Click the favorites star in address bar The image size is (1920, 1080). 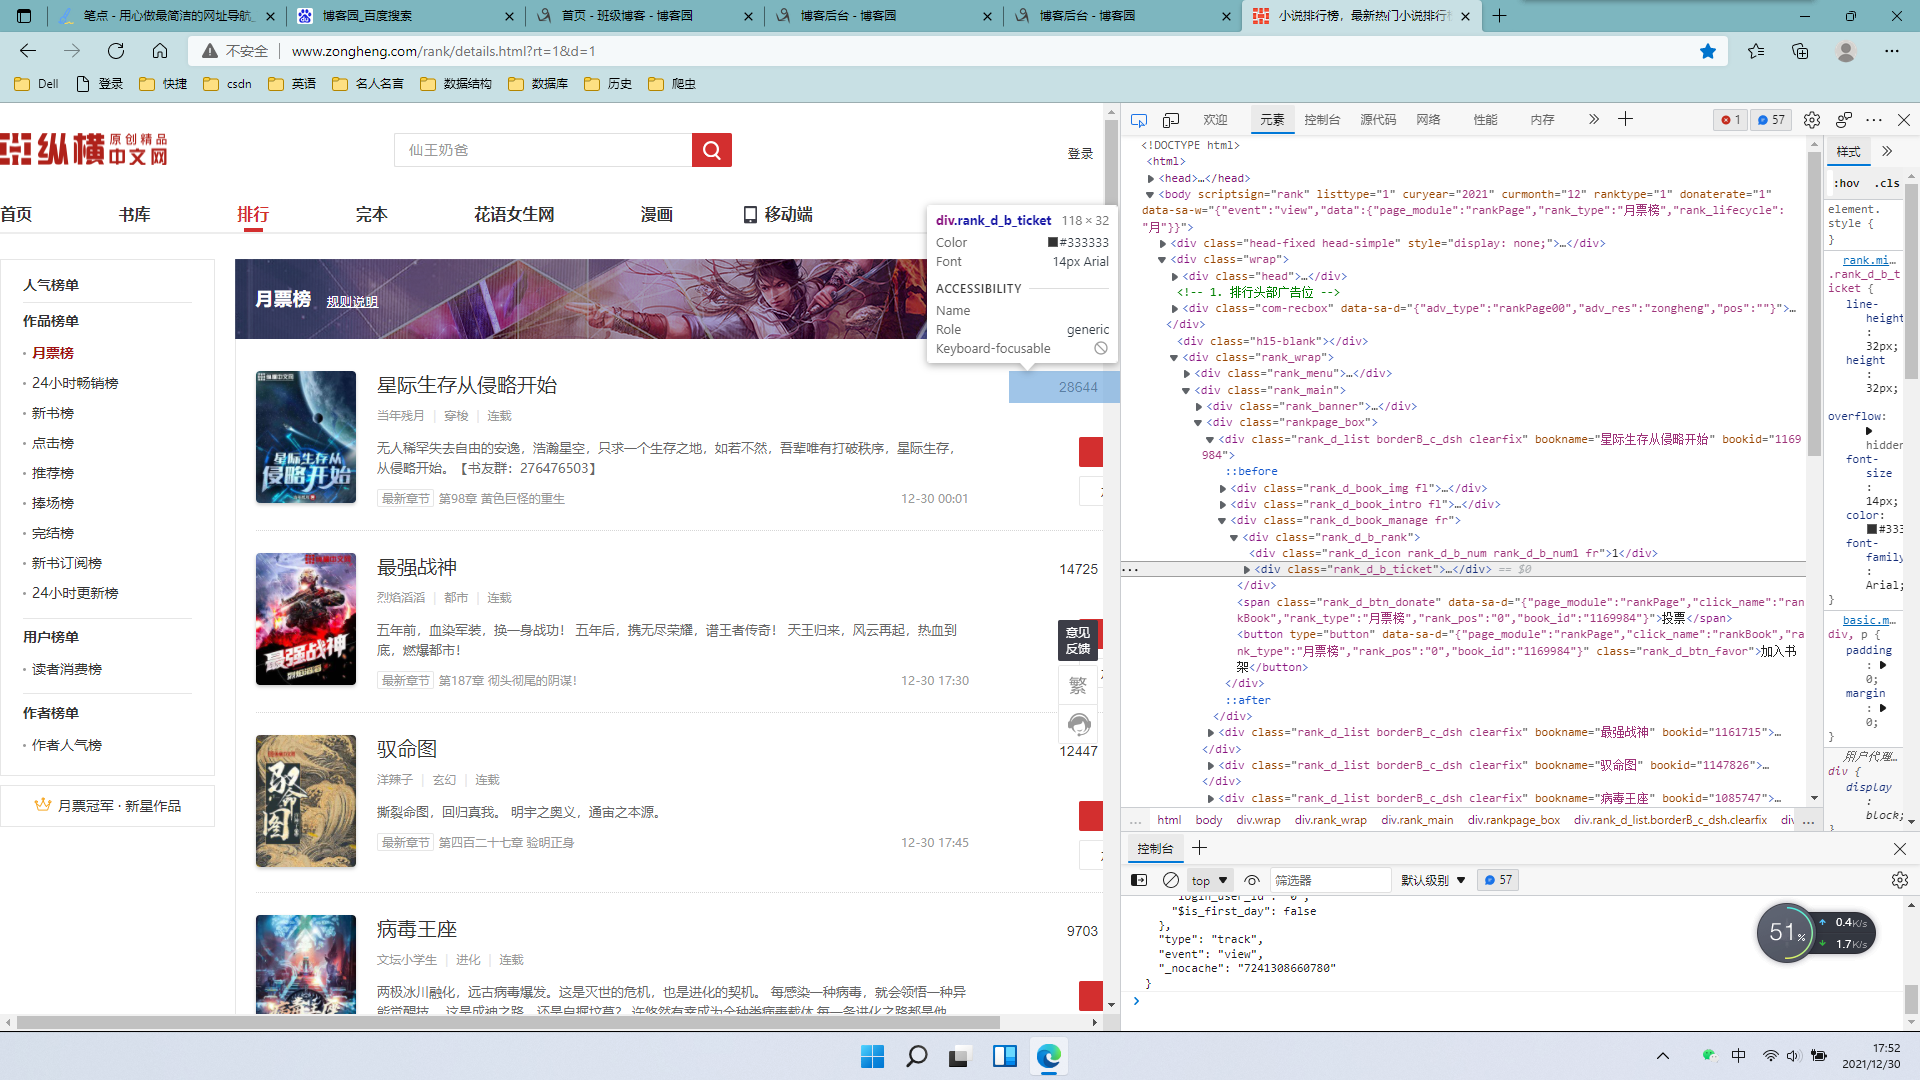tap(1708, 51)
